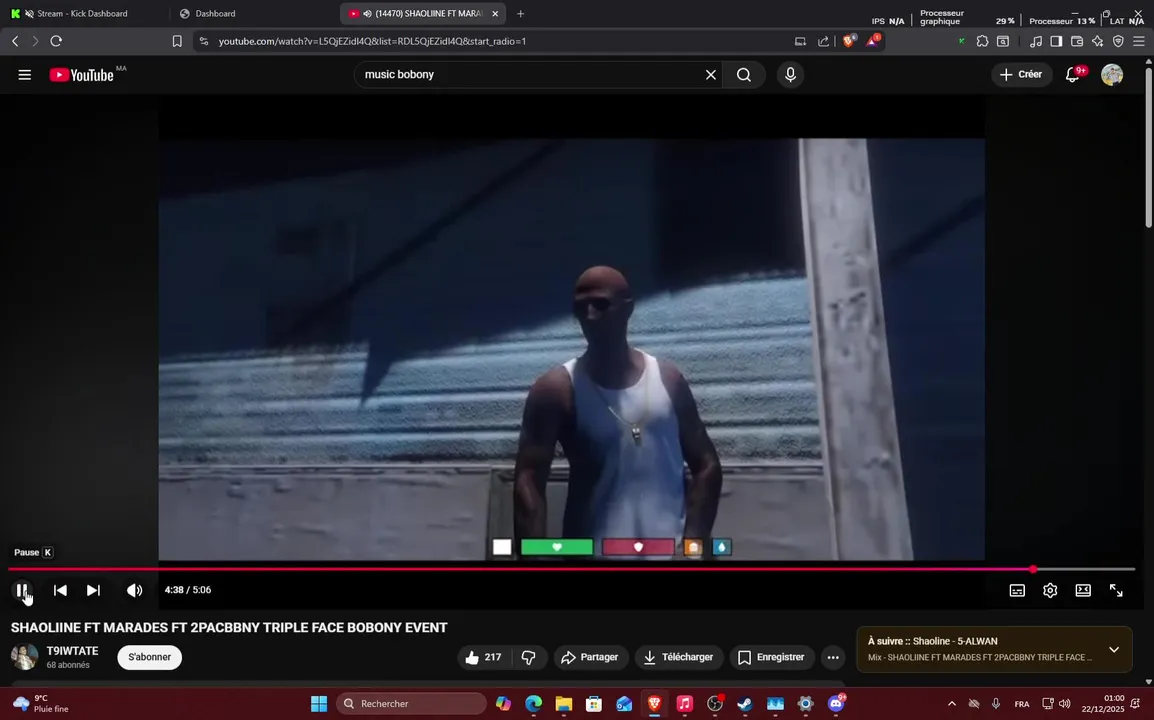Share this page from the address bar

click(824, 41)
